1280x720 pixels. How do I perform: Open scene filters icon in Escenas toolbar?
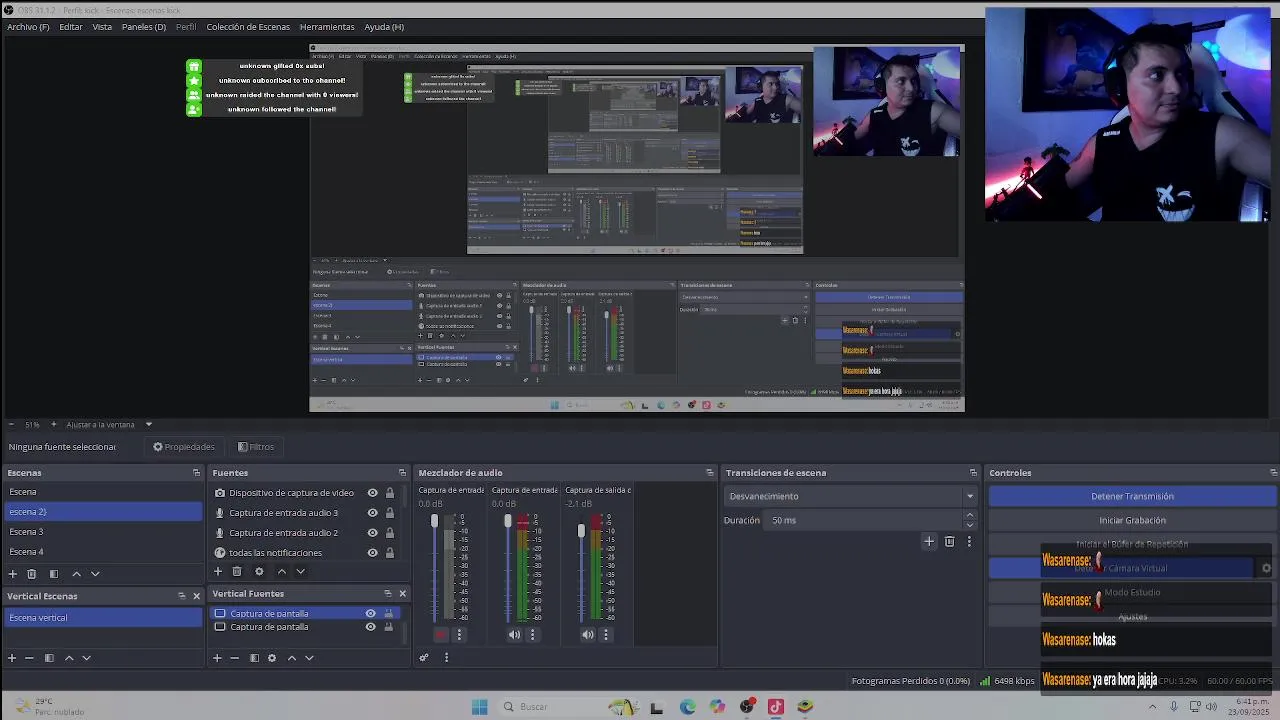coord(54,574)
